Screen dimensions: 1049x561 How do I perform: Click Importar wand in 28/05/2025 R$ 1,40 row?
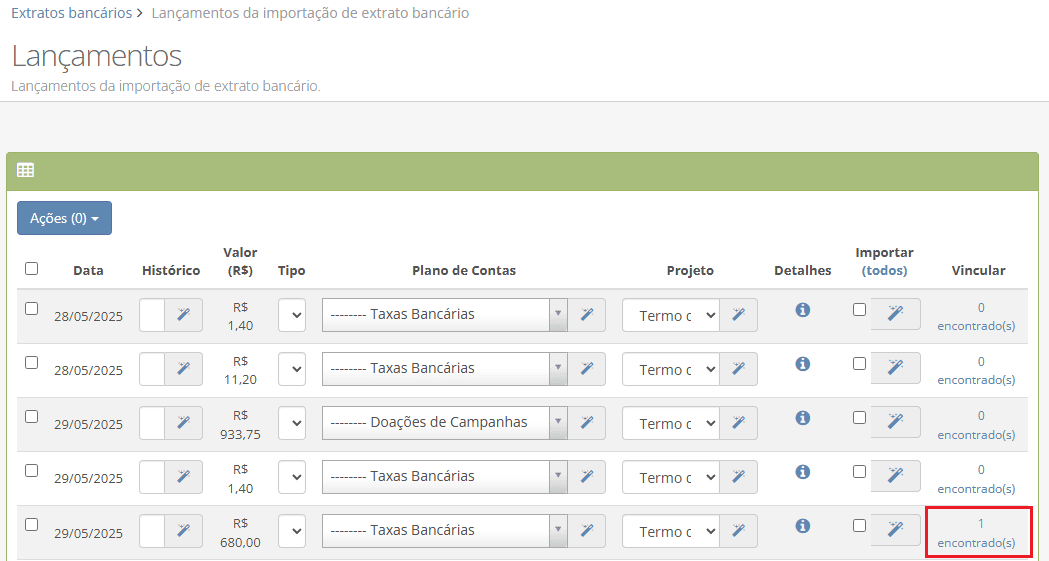(895, 314)
